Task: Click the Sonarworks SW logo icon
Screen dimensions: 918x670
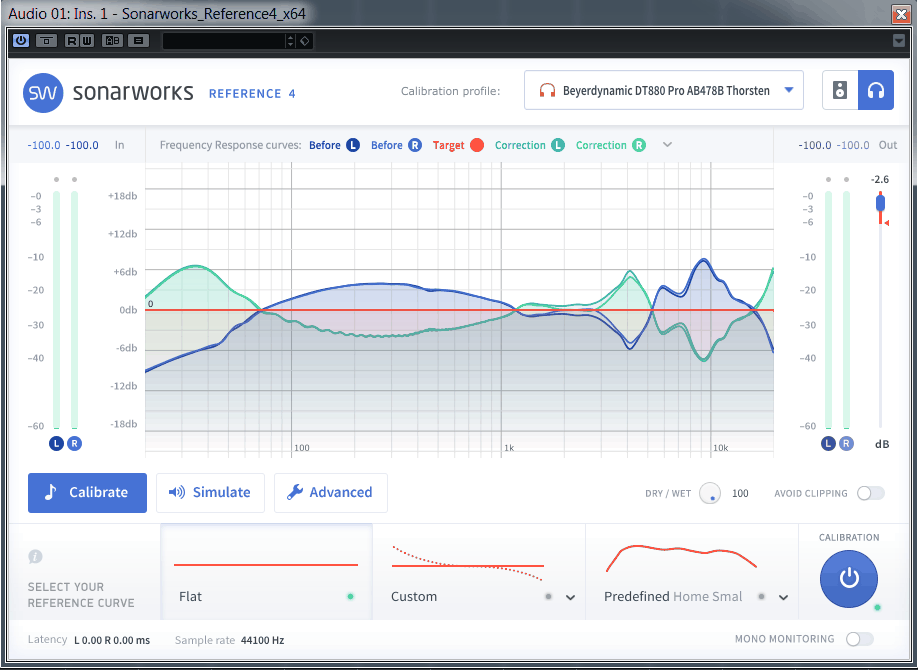Action: [x=43, y=93]
